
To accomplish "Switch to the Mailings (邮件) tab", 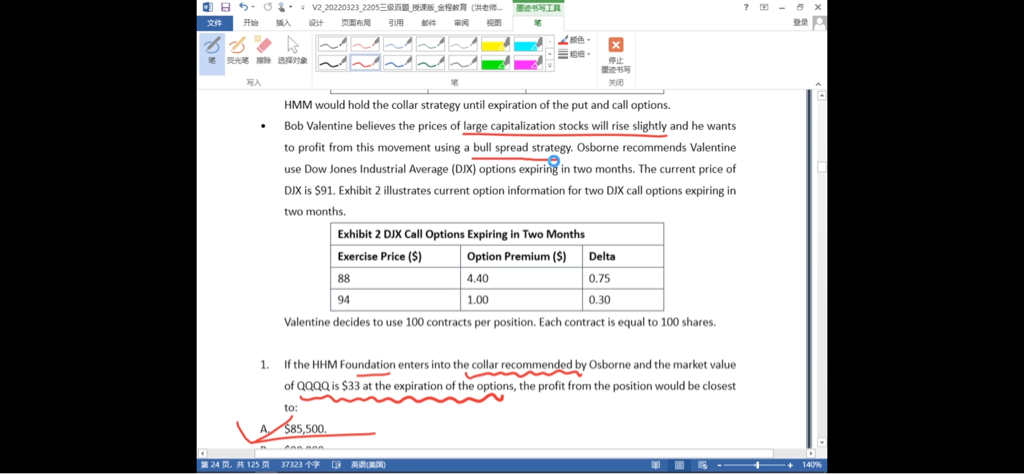I will (x=429, y=23).
